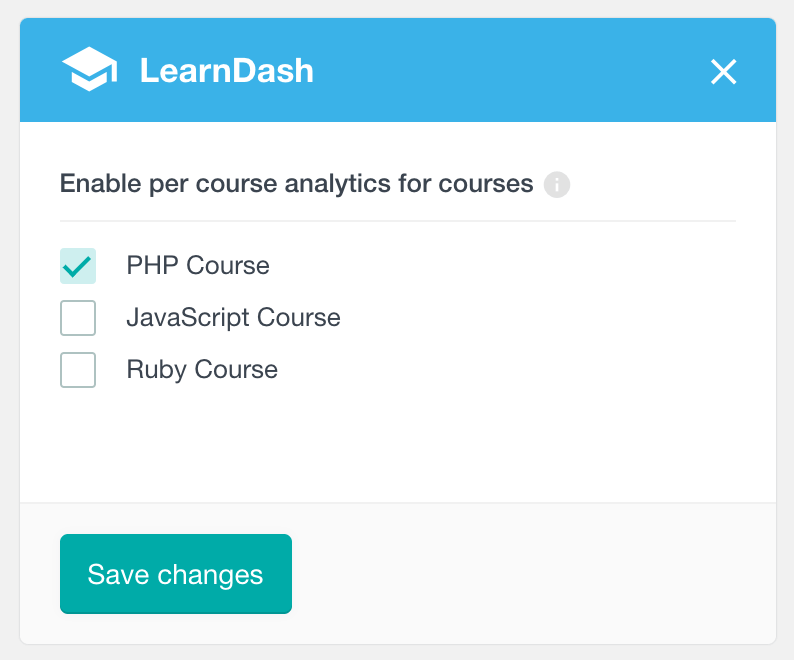Click the LearnDash graduation cap logo
794x660 pixels.
[90, 69]
